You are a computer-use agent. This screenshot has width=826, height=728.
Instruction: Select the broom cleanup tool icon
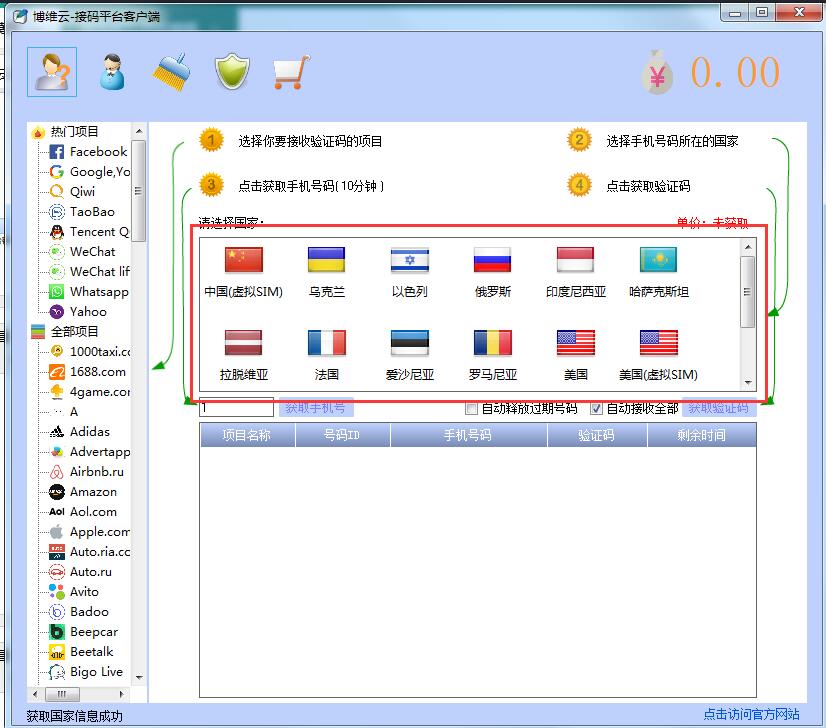click(x=172, y=72)
